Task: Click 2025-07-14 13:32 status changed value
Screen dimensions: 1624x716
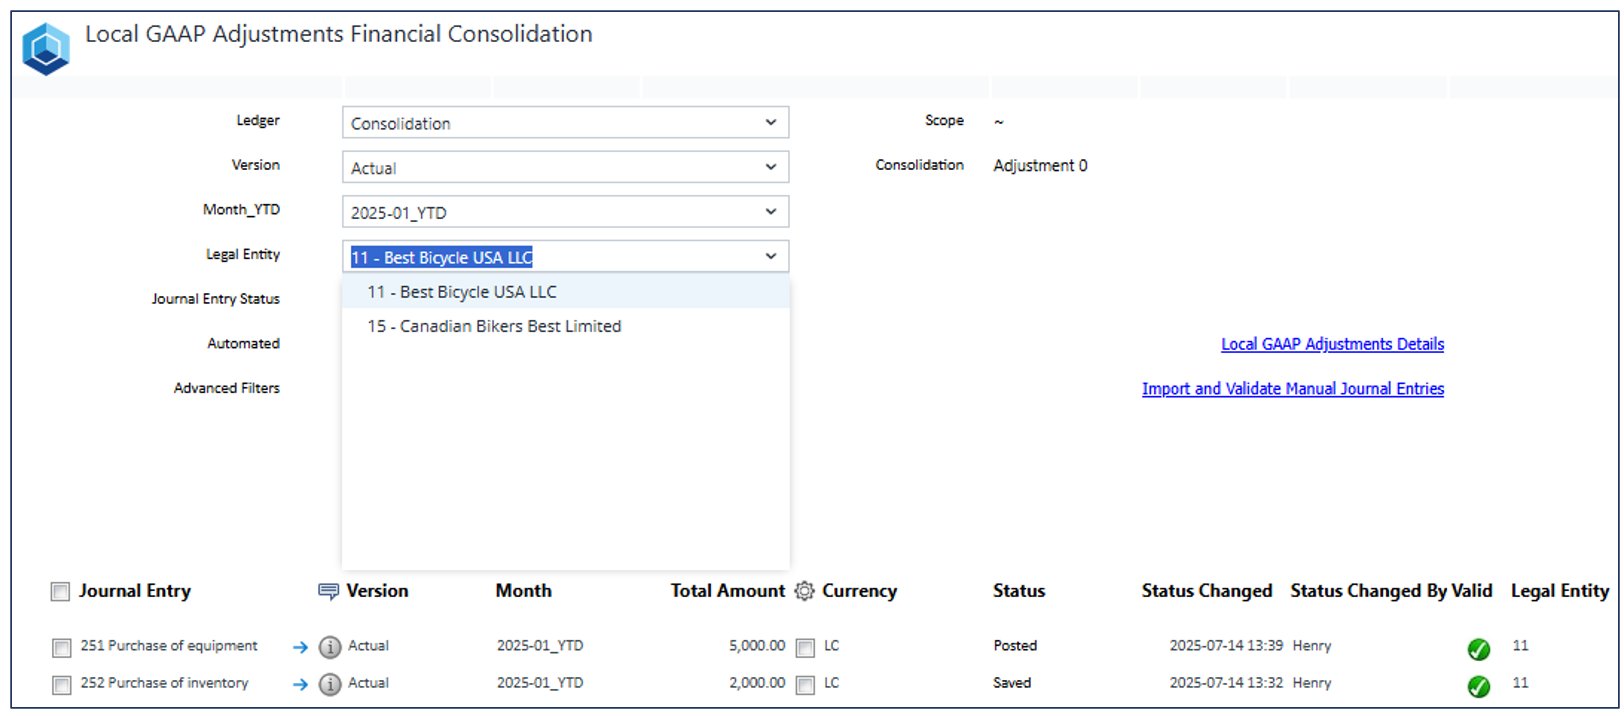Action: 1226,683
